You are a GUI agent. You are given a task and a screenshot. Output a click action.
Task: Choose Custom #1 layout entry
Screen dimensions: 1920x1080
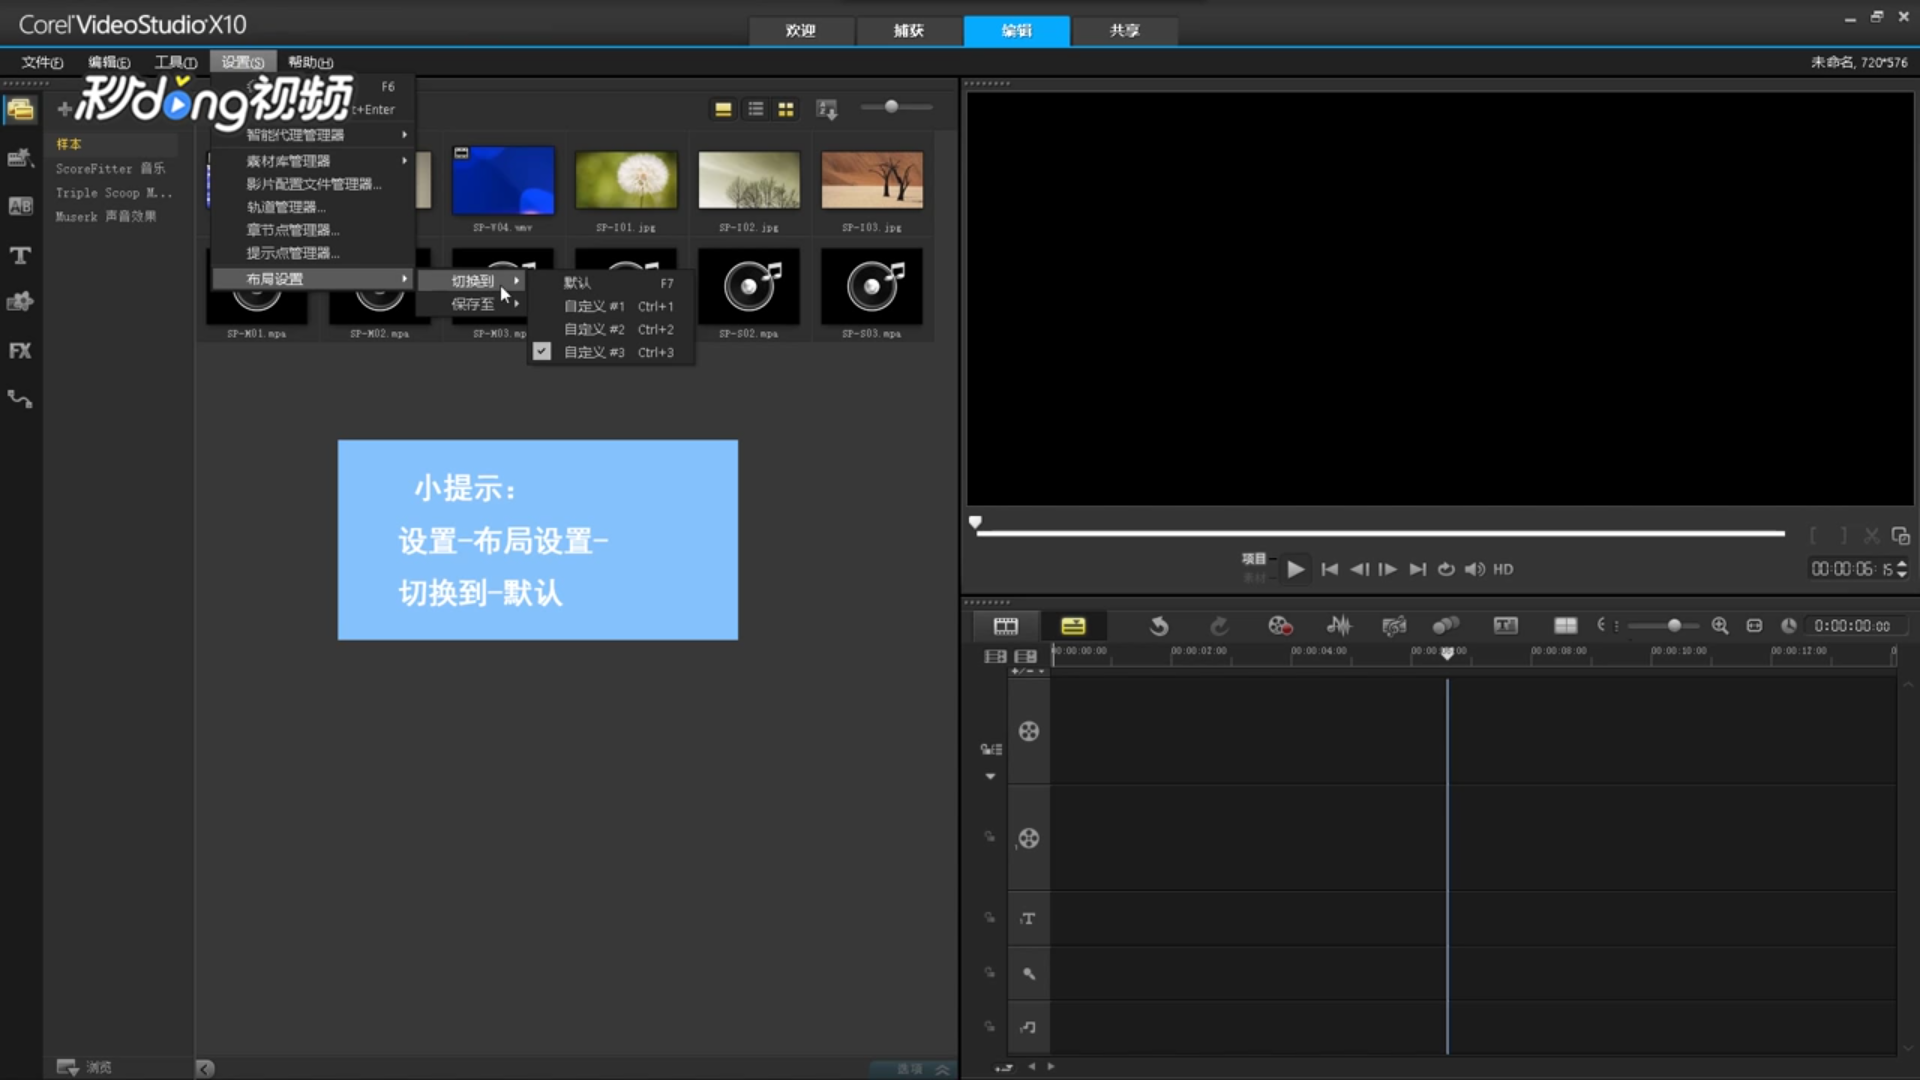(x=594, y=306)
